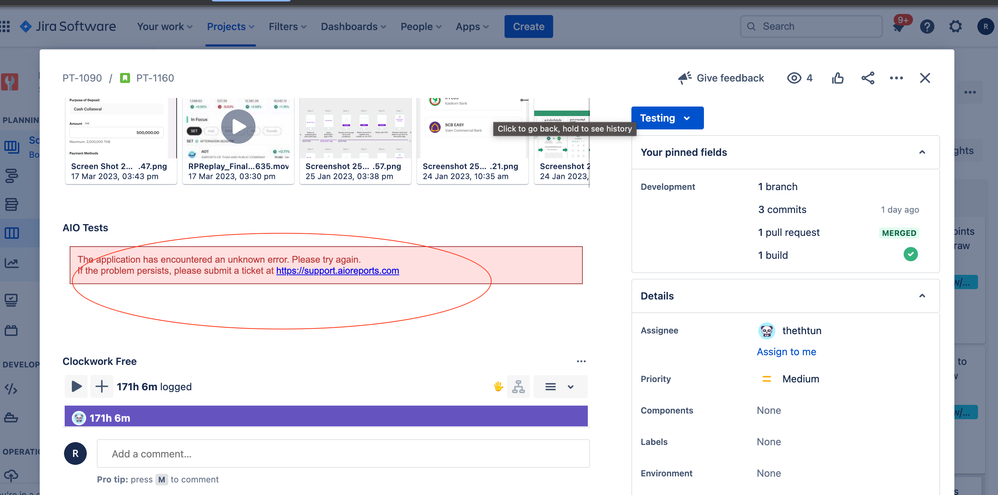Open the Projects menu
This screenshot has width=998, height=495.
(230, 27)
